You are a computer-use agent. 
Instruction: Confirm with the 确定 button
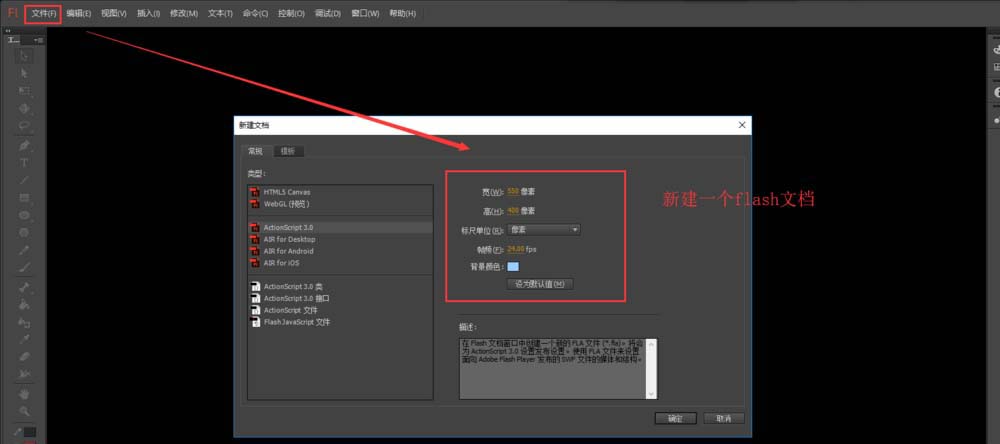click(x=675, y=418)
